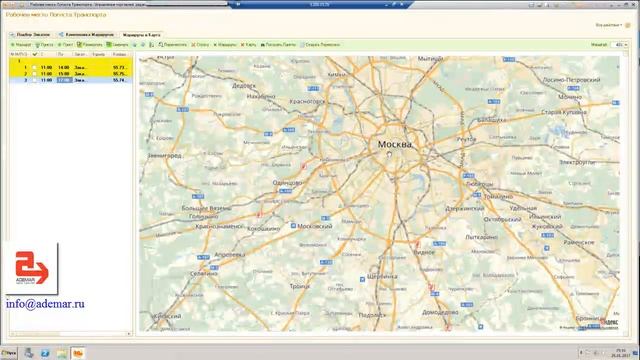The height and width of the screenshot is (360, 640).
Task: Open the Windows Start button
Action: pyautogui.click(x=9, y=353)
